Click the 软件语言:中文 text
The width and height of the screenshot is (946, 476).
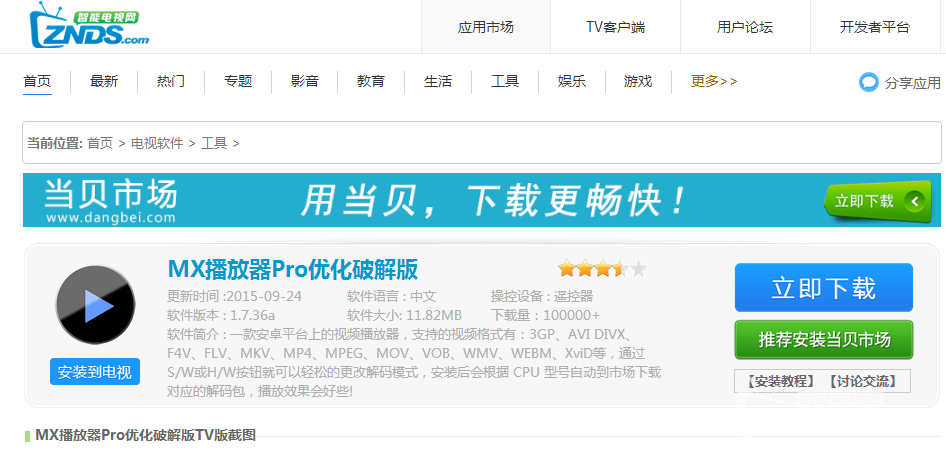[x=392, y=296]
